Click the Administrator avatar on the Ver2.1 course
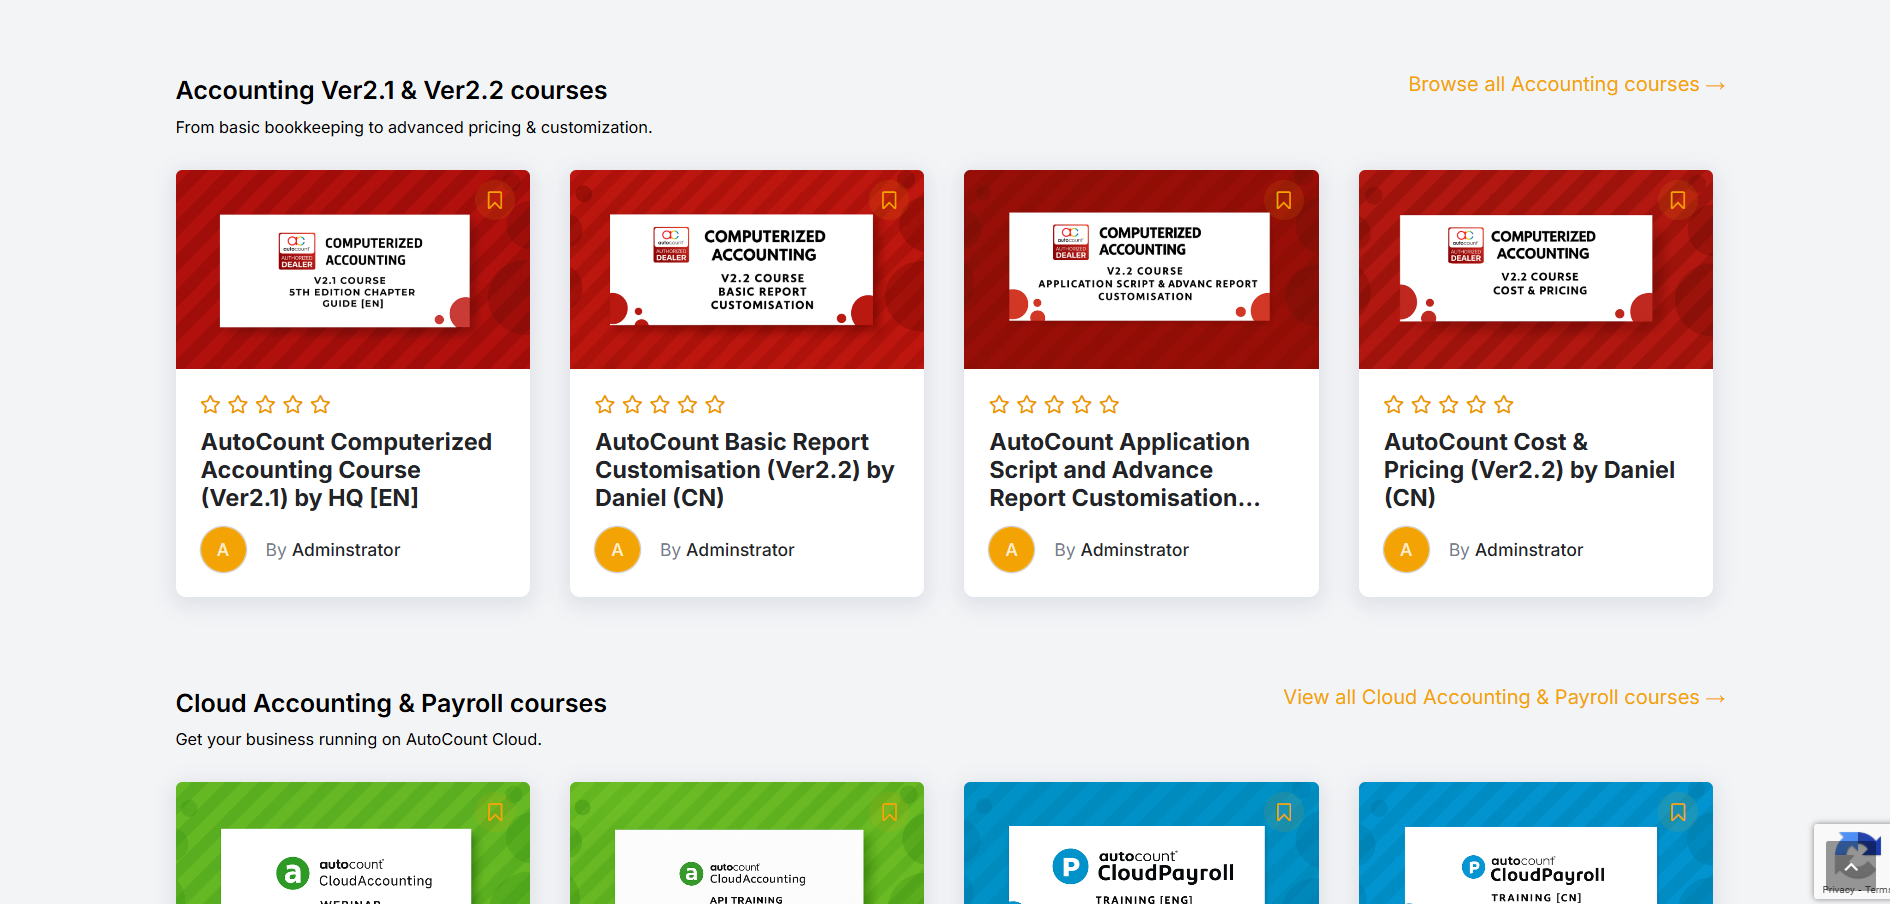1890x904 pixels. (222, 549)
